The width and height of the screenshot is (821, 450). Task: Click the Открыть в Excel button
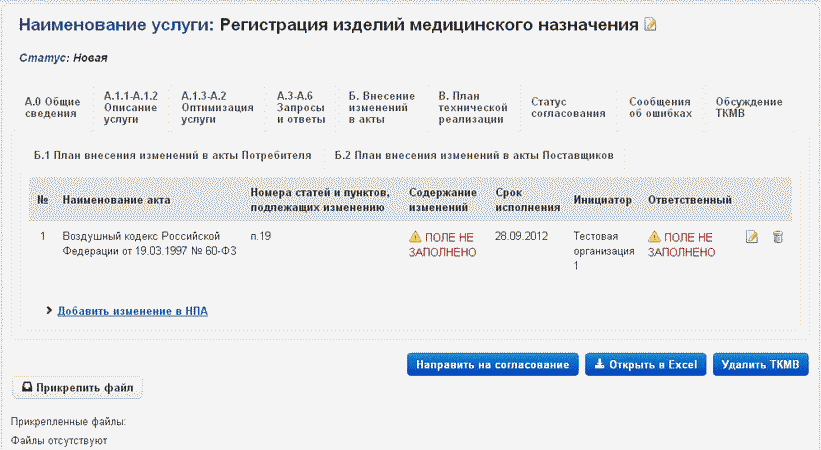(x=646, y=365)
